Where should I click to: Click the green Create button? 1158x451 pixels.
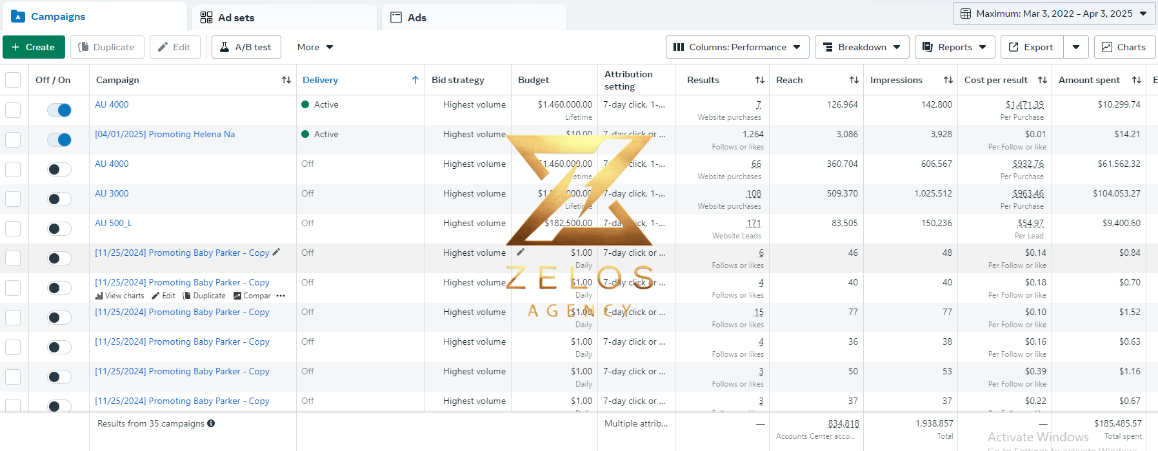click(x=34, y=47)
